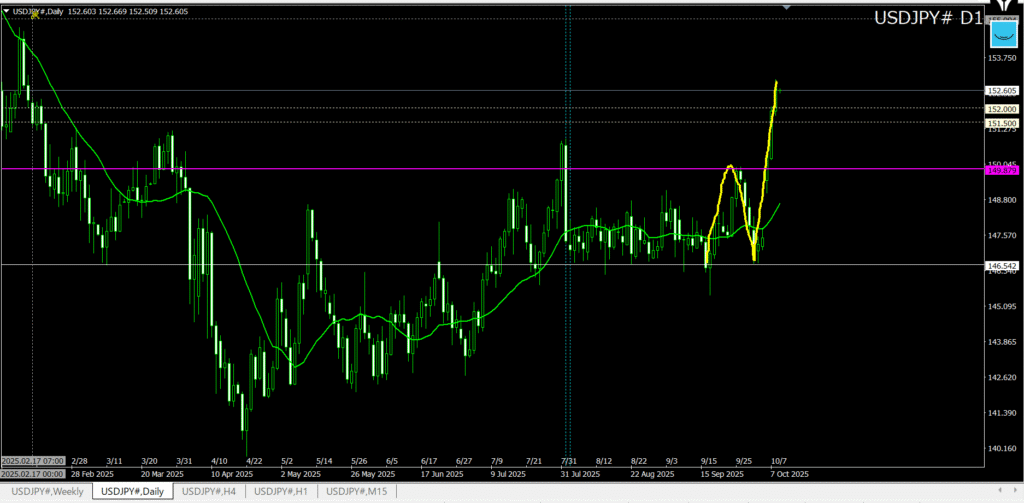The width and height of the screenshot is (1024, 503).
Task: Click the USDJPY# D1 text label
Action: click(x=928, y=19)
